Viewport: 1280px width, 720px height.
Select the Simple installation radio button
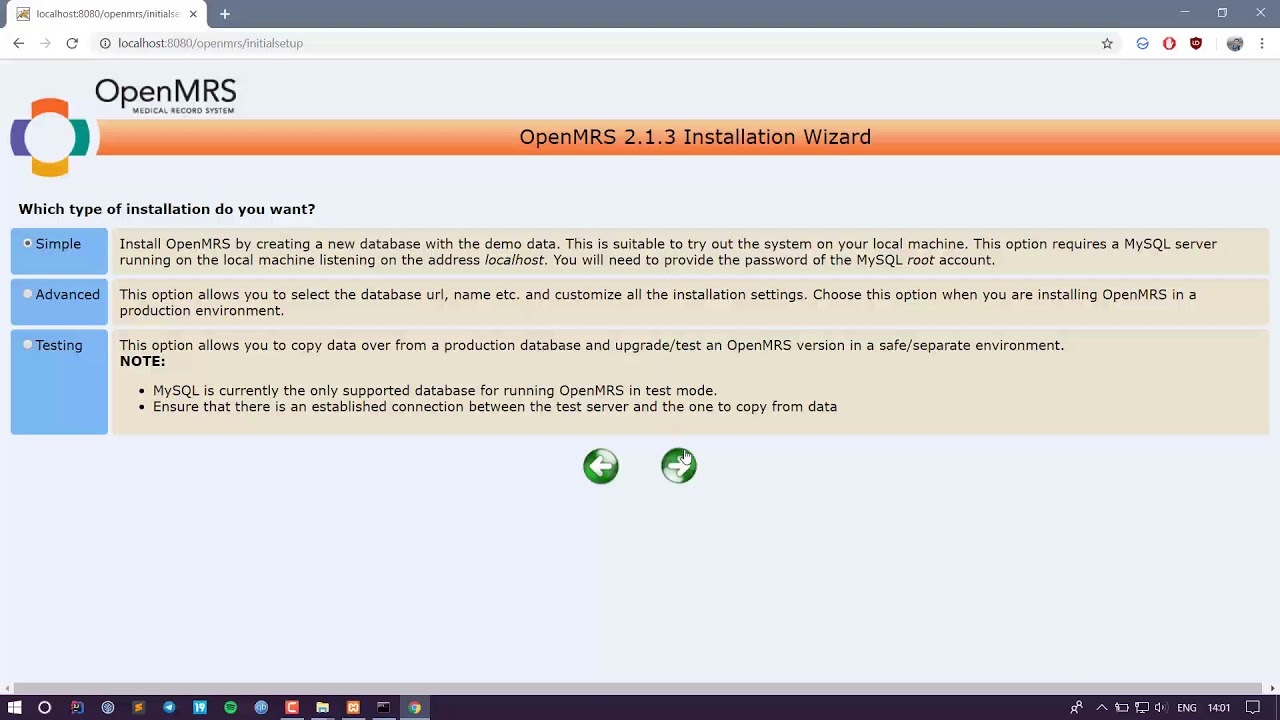coord(28,244)
